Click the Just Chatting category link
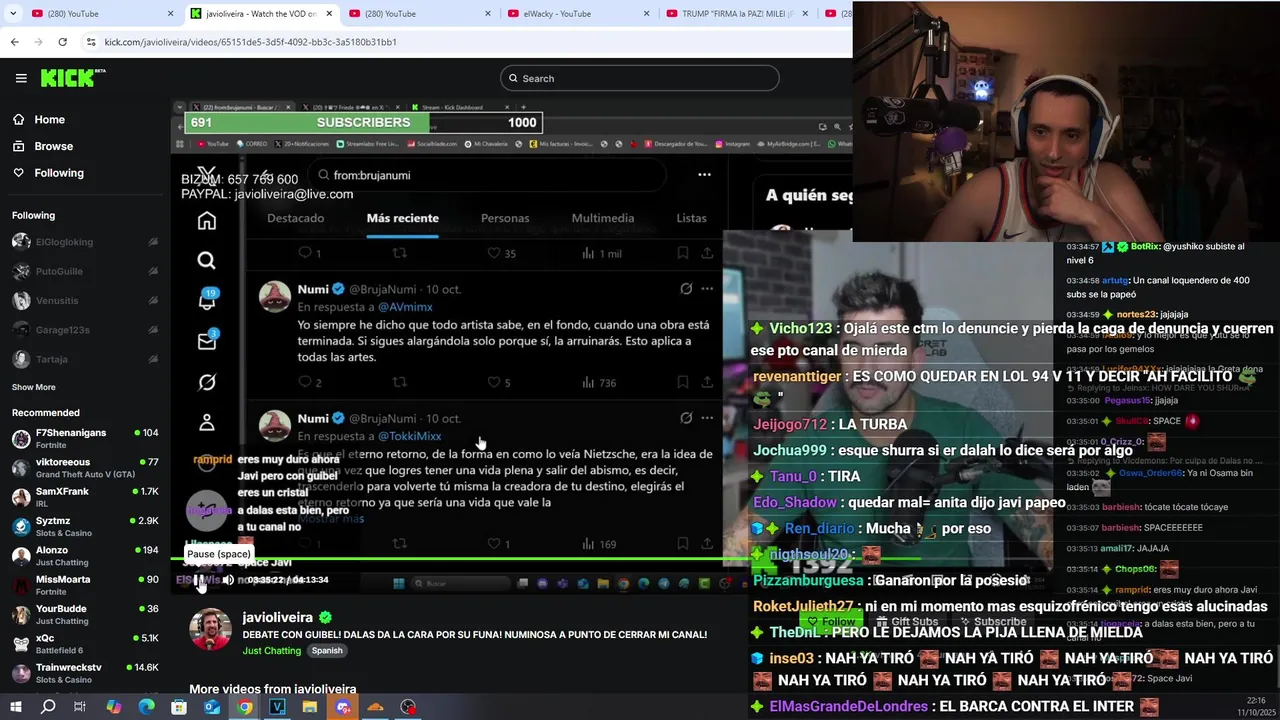 tap(271, 650)
